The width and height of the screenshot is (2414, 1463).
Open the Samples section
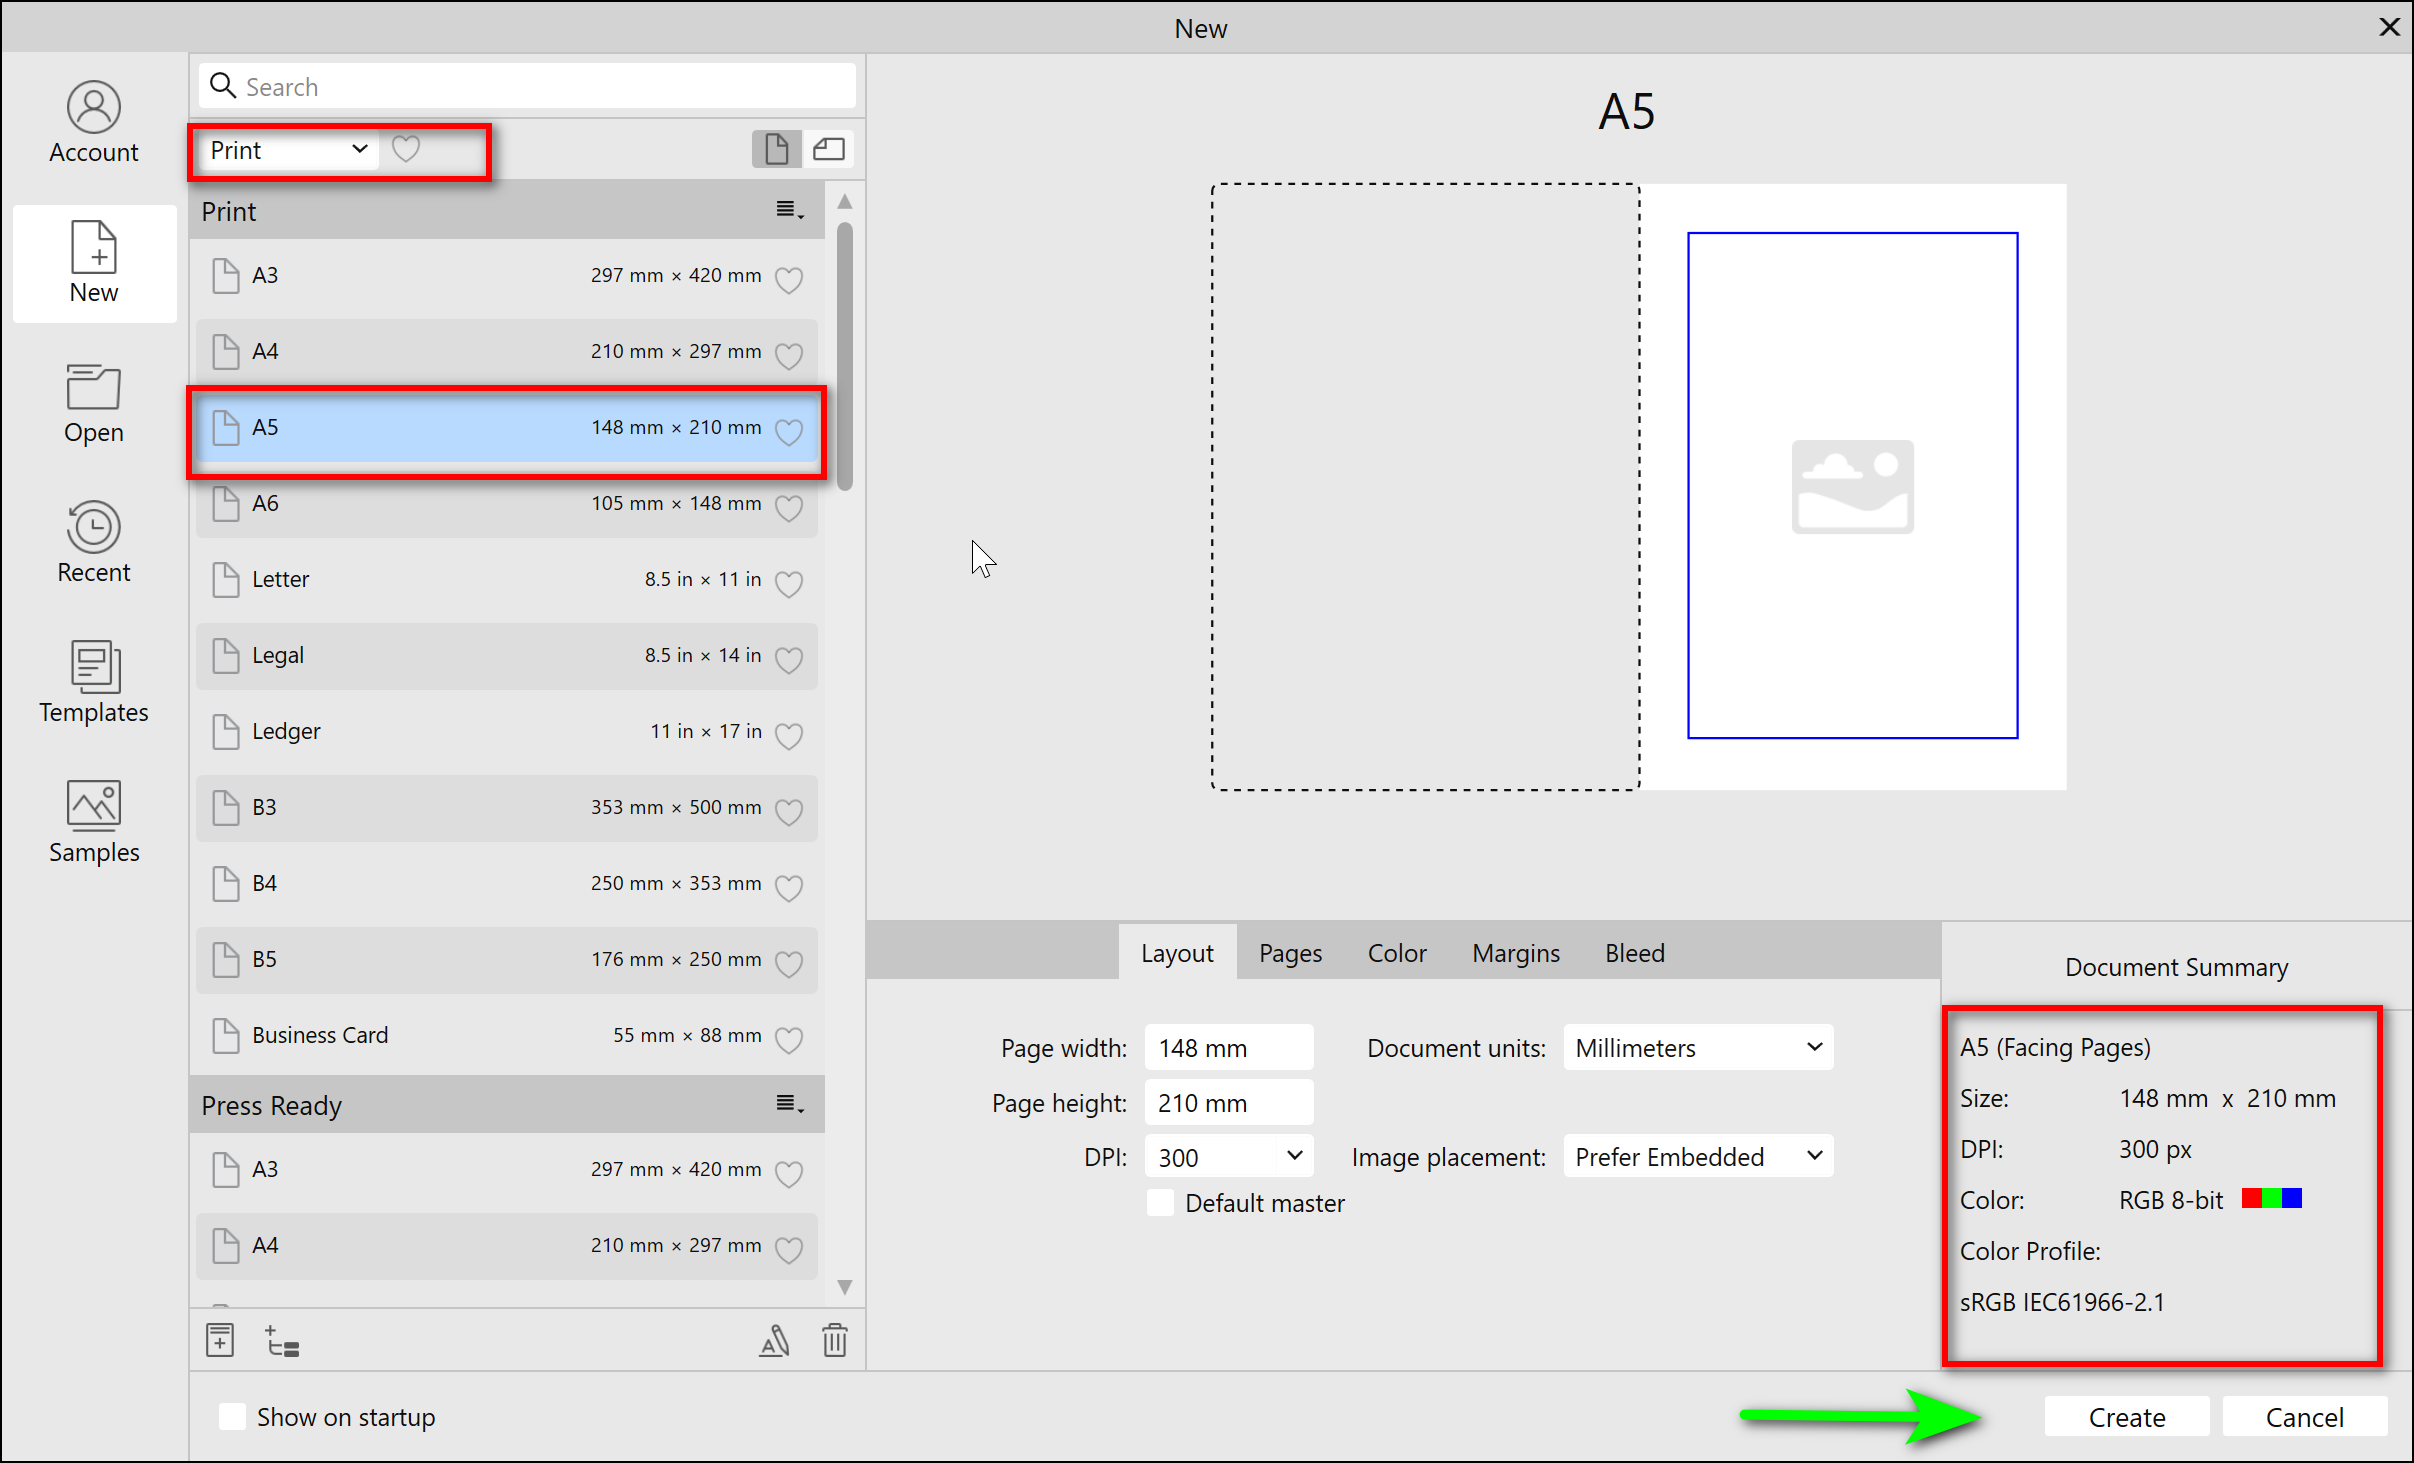click(94, 823)
